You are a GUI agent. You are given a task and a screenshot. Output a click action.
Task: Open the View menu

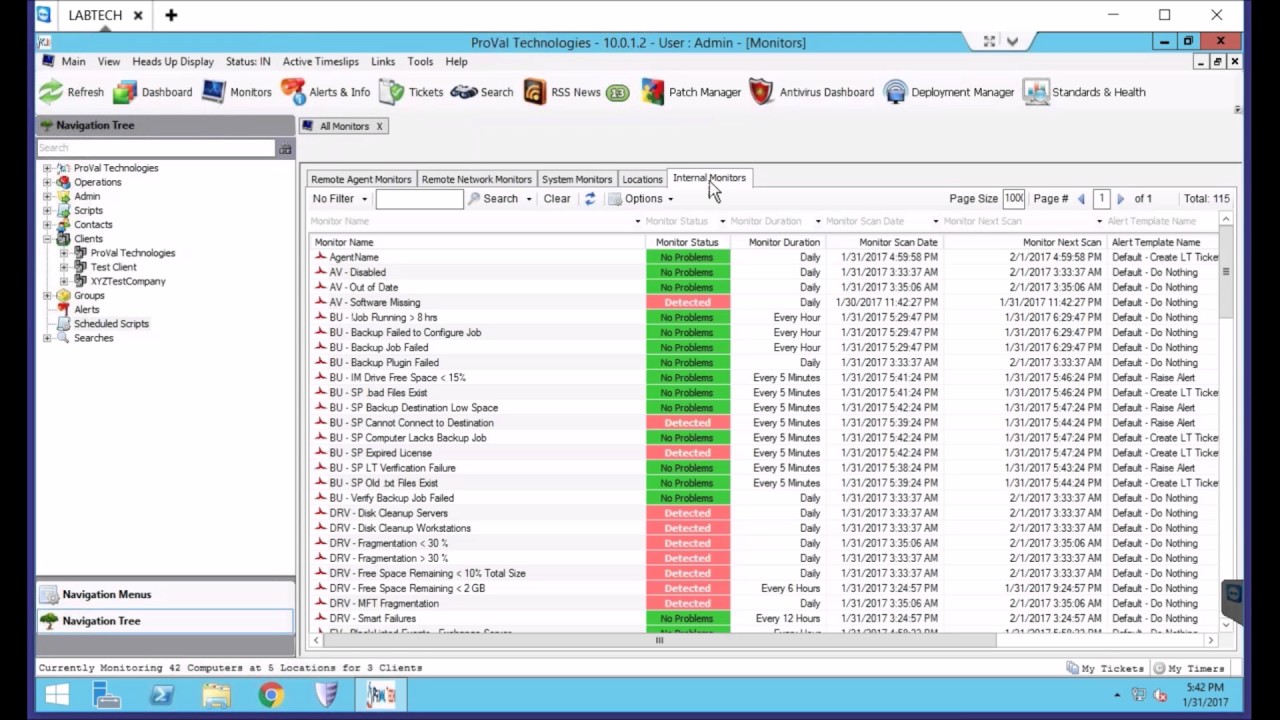[x=109, y=62]
